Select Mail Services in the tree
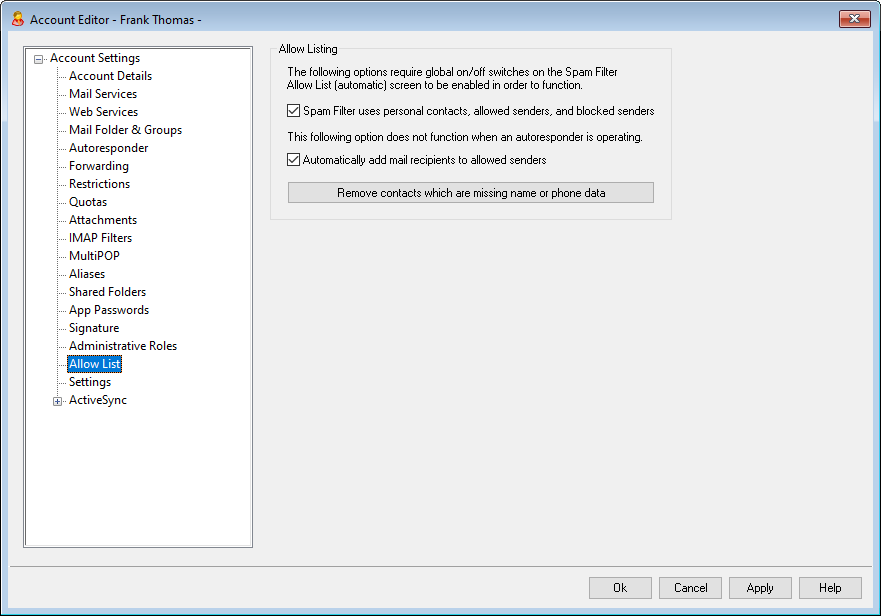This screenshot has height=616, width=881. (103, 94)
